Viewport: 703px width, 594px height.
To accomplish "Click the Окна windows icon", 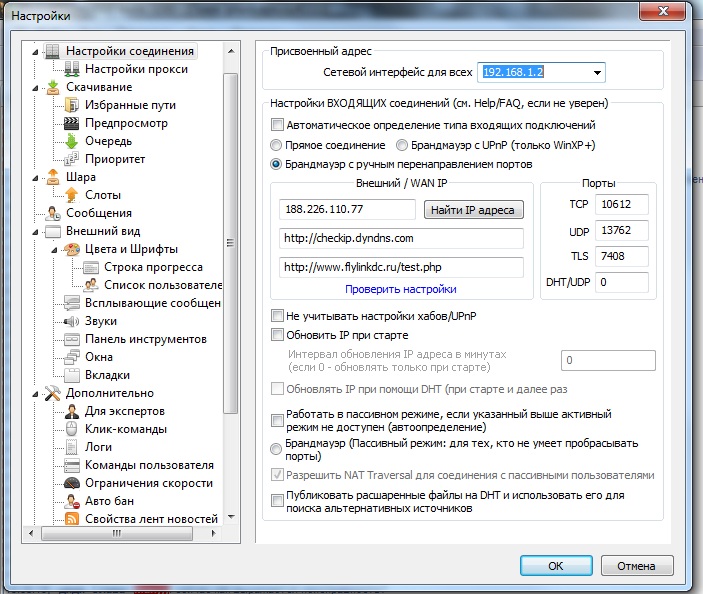I will (x=72, y=357).
